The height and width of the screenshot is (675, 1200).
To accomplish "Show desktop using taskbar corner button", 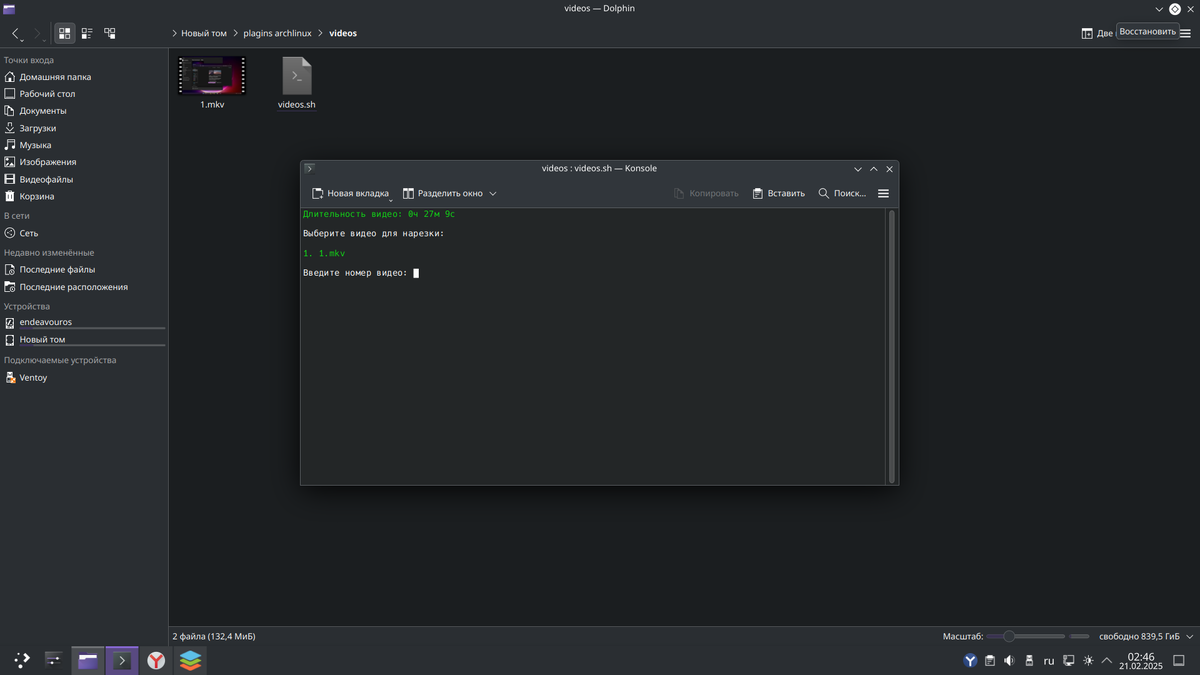I will 1179,661.
